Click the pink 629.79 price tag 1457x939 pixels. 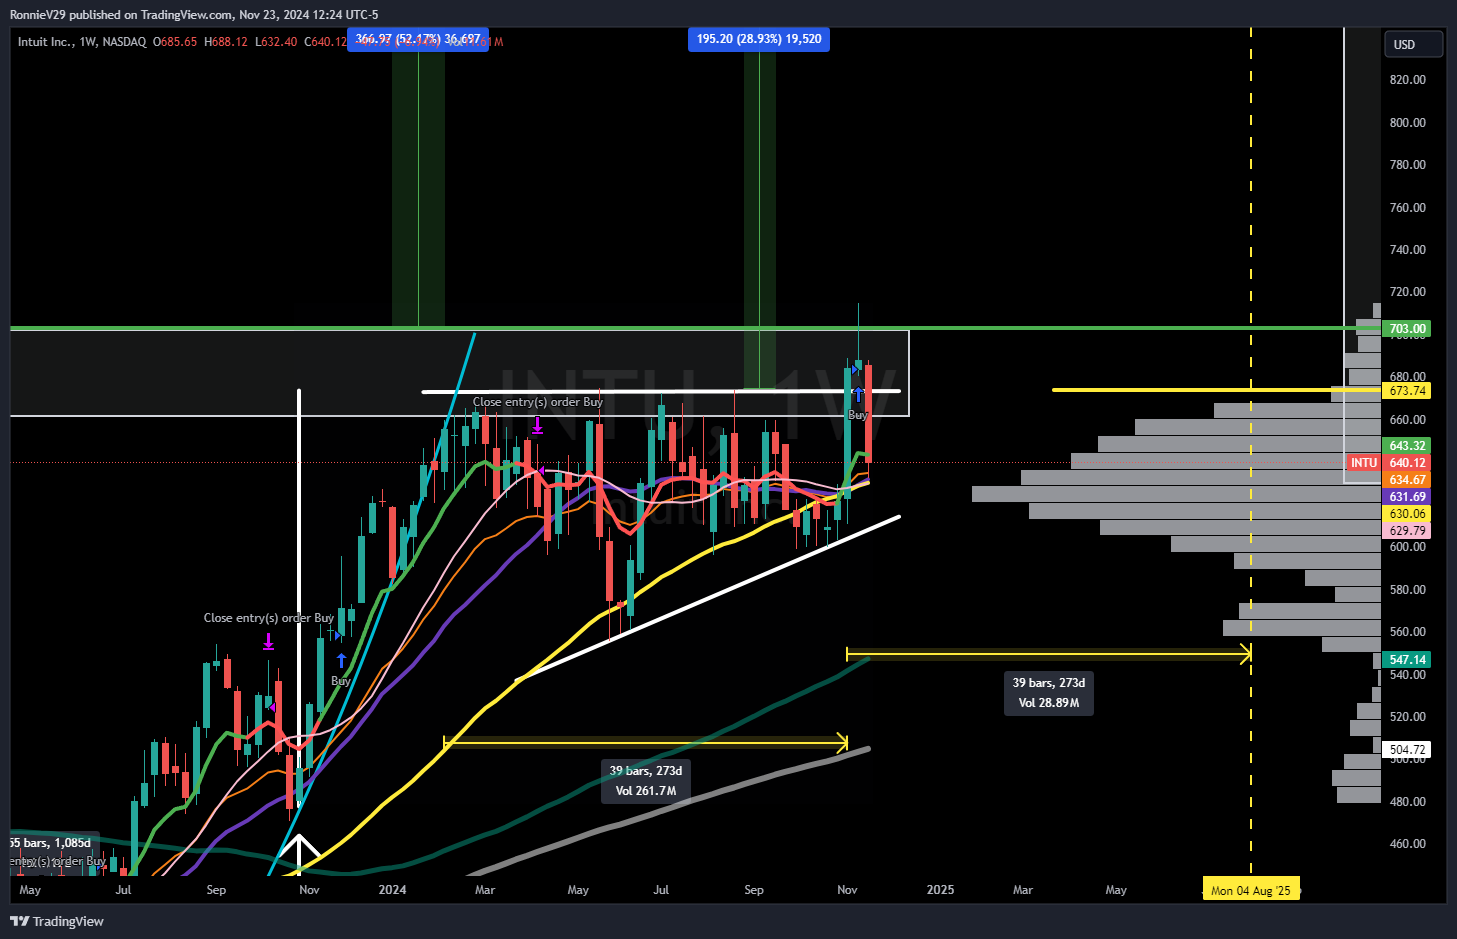(1406, 531)
